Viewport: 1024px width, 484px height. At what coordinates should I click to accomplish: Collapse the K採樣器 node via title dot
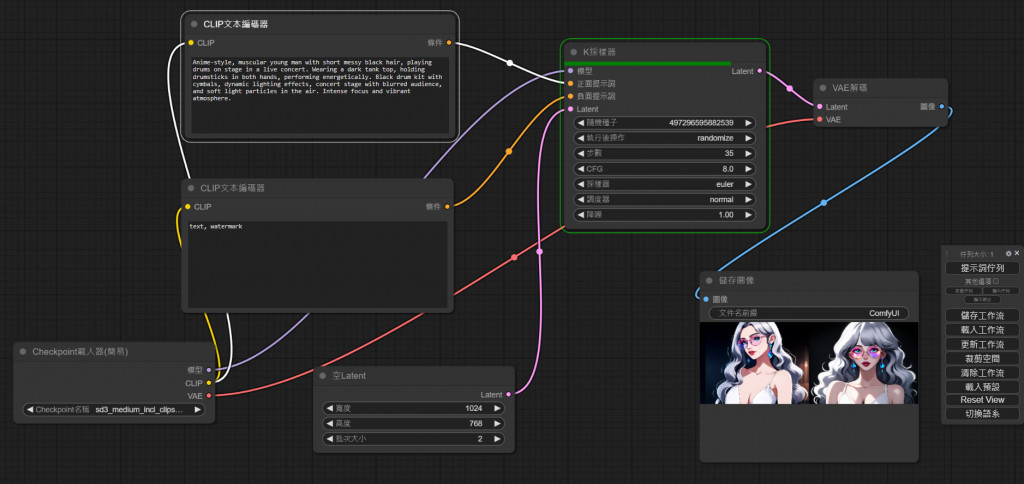[x=574, y=52]
